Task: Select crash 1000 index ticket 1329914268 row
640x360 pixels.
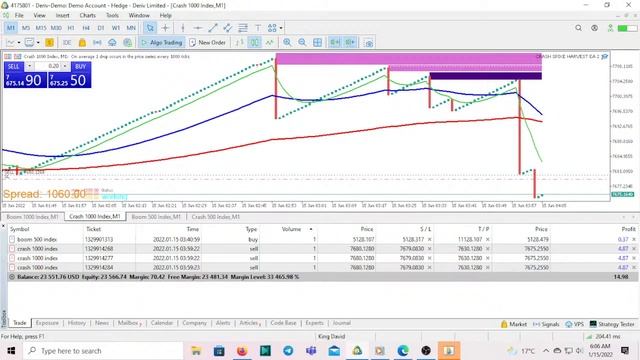Action: [322, 249]
